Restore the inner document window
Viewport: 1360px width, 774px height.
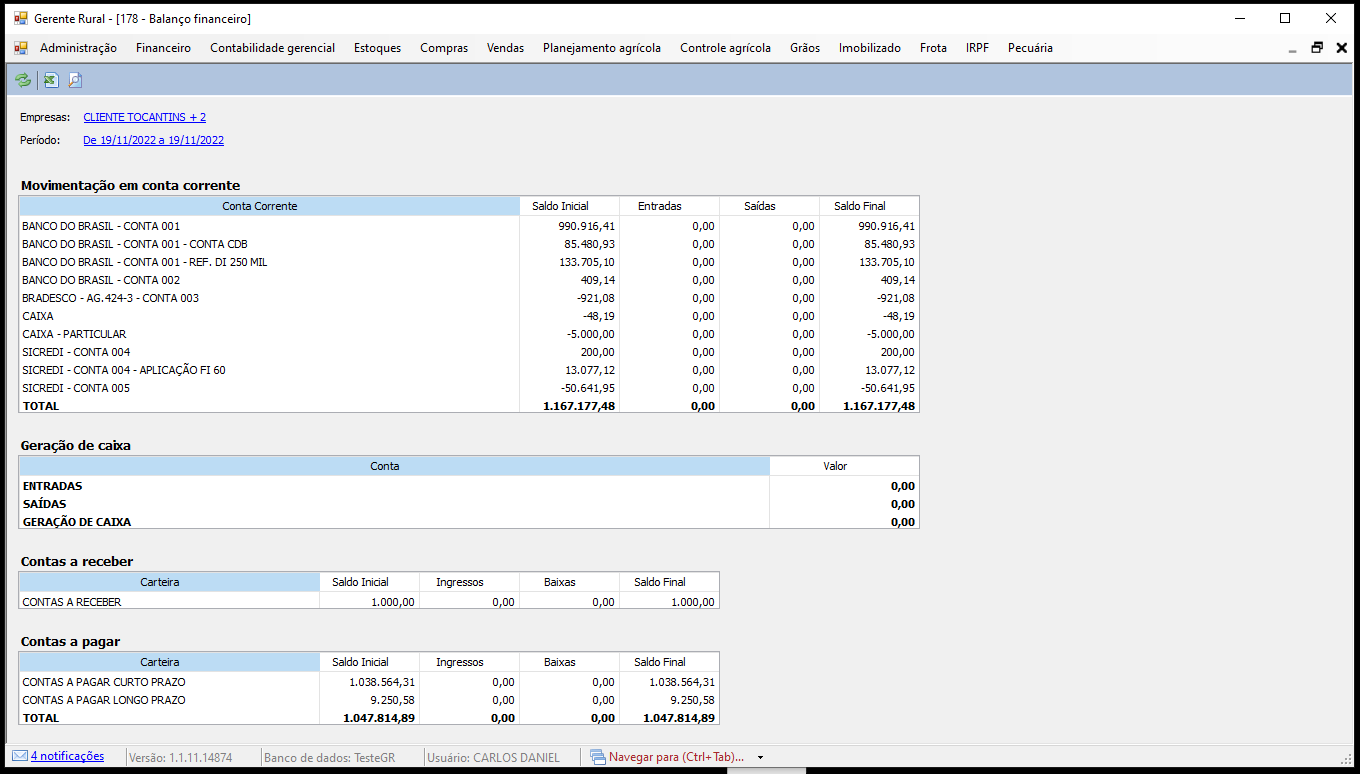click(x=1317, y=47)
